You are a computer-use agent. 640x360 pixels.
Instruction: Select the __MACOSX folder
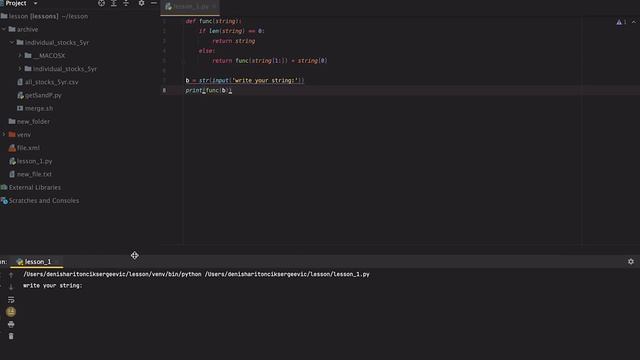tap(45, 56)
